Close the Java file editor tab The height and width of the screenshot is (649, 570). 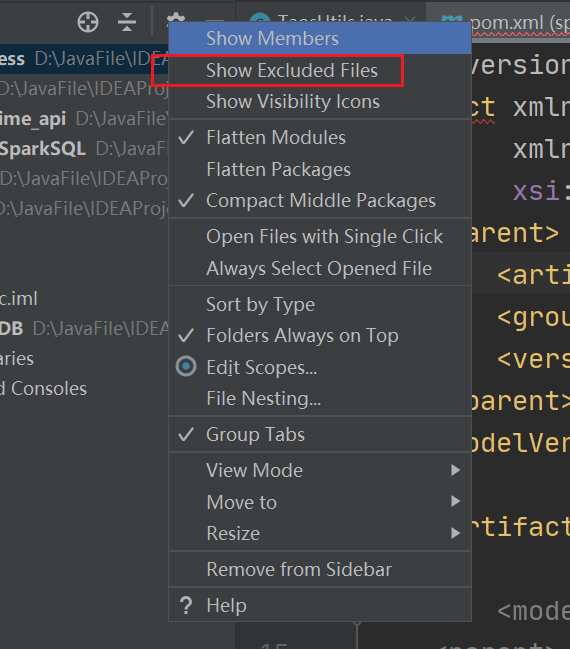(x=409, y=19)
